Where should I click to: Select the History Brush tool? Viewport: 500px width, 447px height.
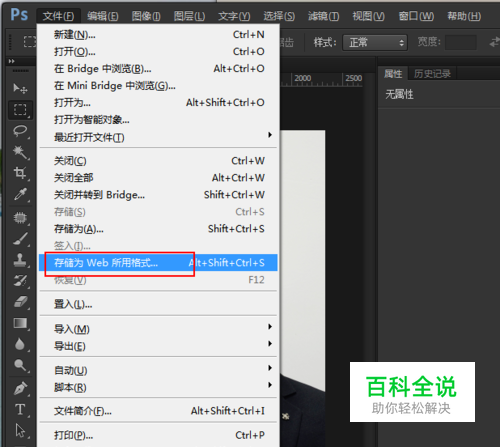point(20,281)
